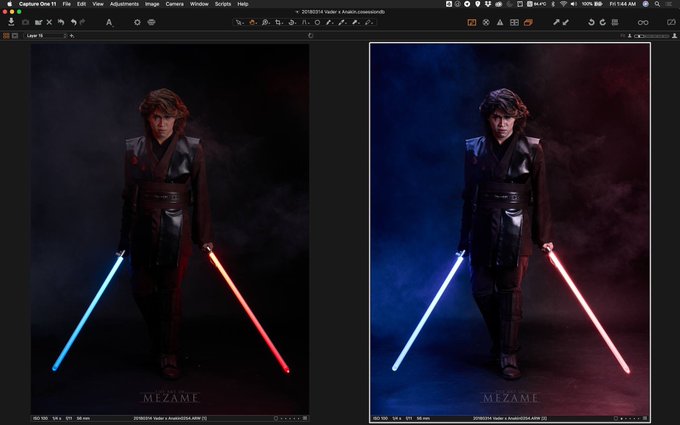Select the White balance picker tool
The image size is (680, 425).
(343, 22)
